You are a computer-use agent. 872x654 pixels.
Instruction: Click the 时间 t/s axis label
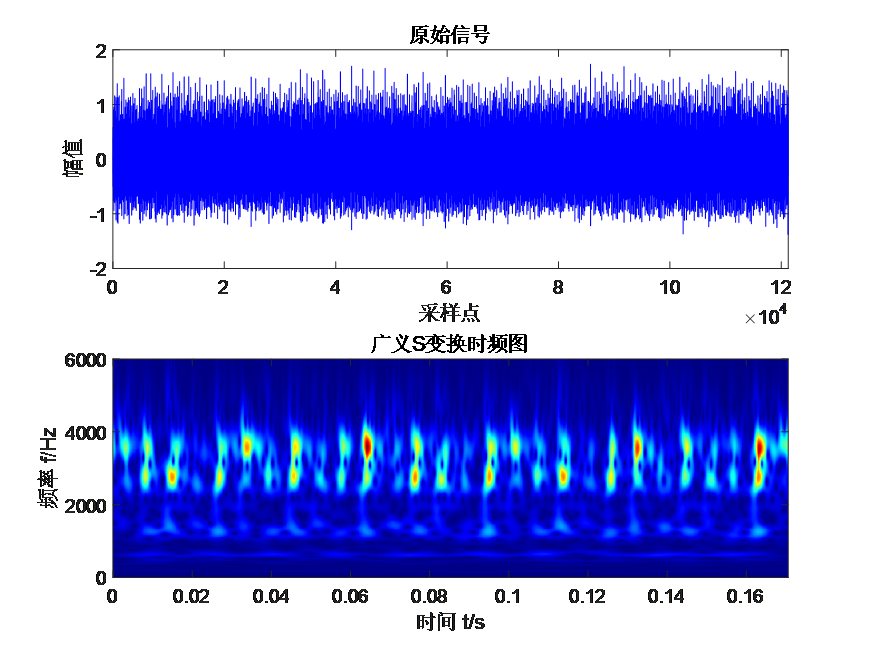click(450, 622)
